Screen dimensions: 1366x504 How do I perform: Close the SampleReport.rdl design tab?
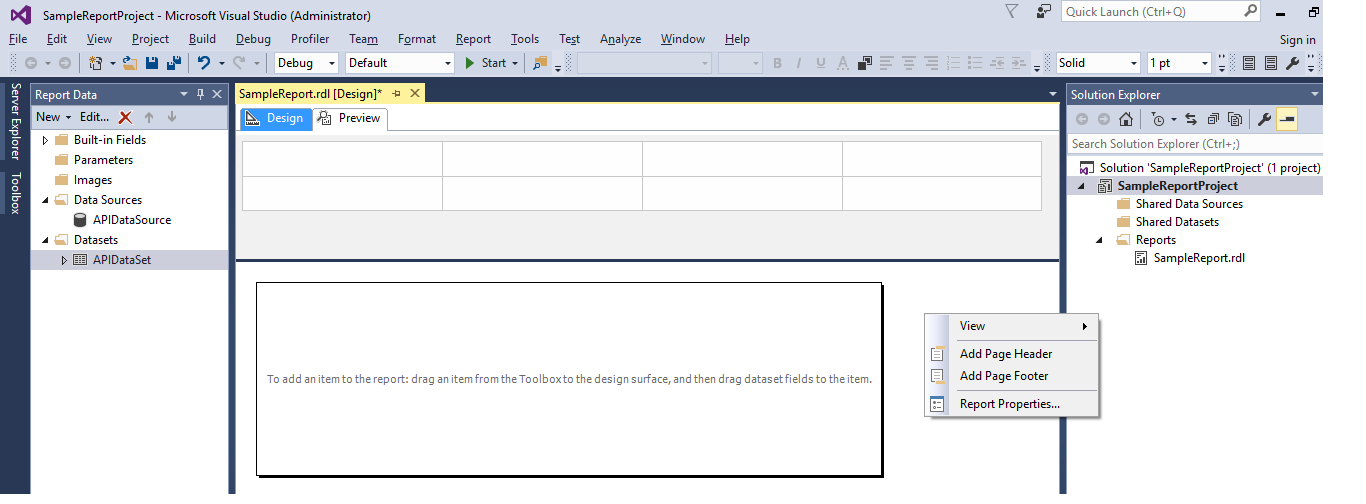(x=414, y=93)
